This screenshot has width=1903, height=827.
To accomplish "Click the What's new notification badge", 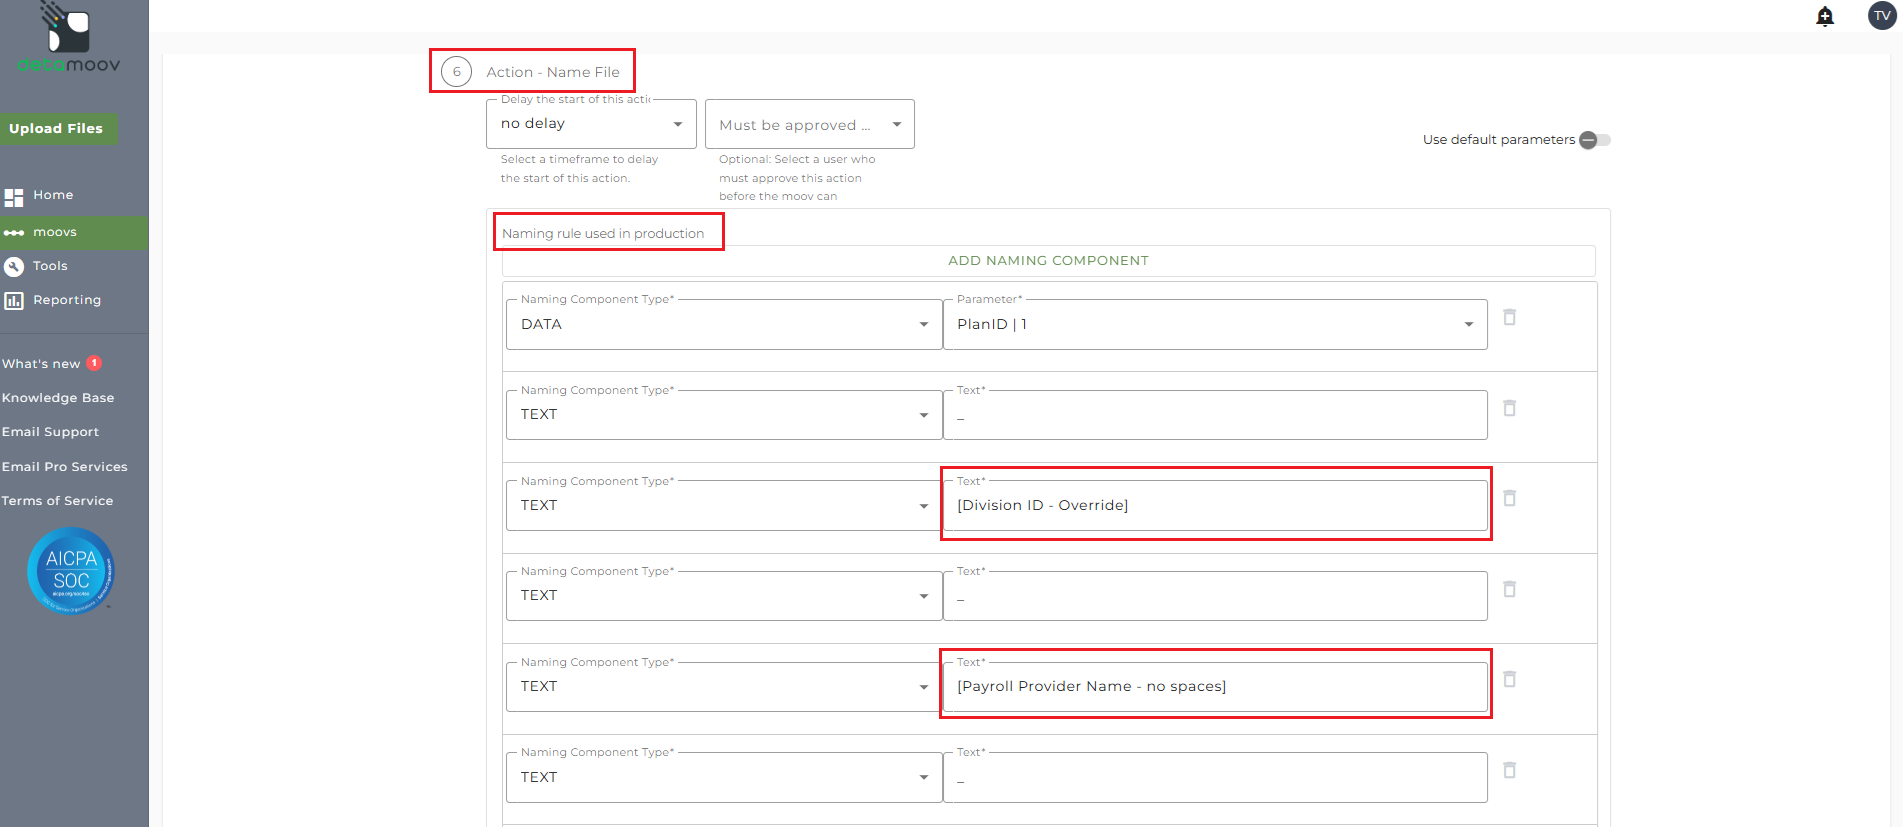I will [x=94, y=363].
